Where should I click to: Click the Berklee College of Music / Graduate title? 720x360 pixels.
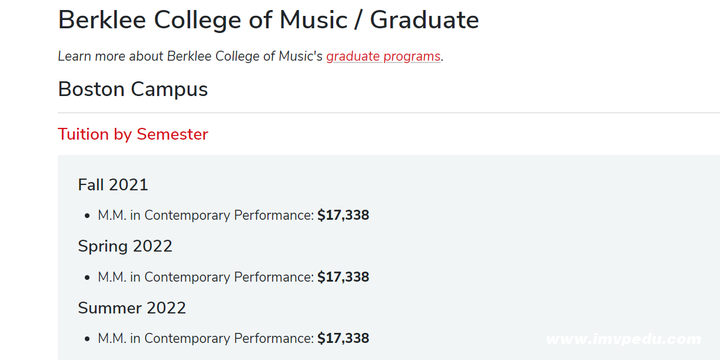point(268,20)
